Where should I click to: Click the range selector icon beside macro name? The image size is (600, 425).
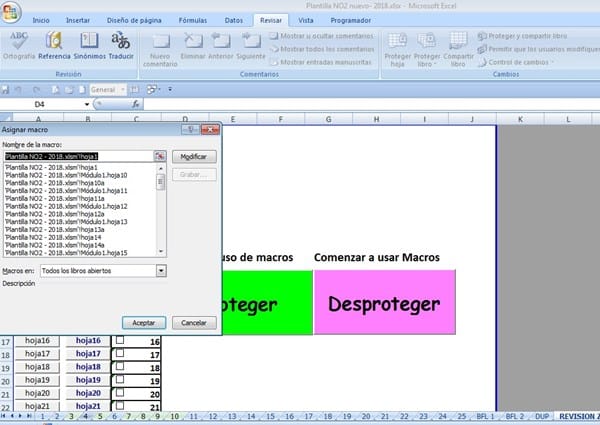160,156
